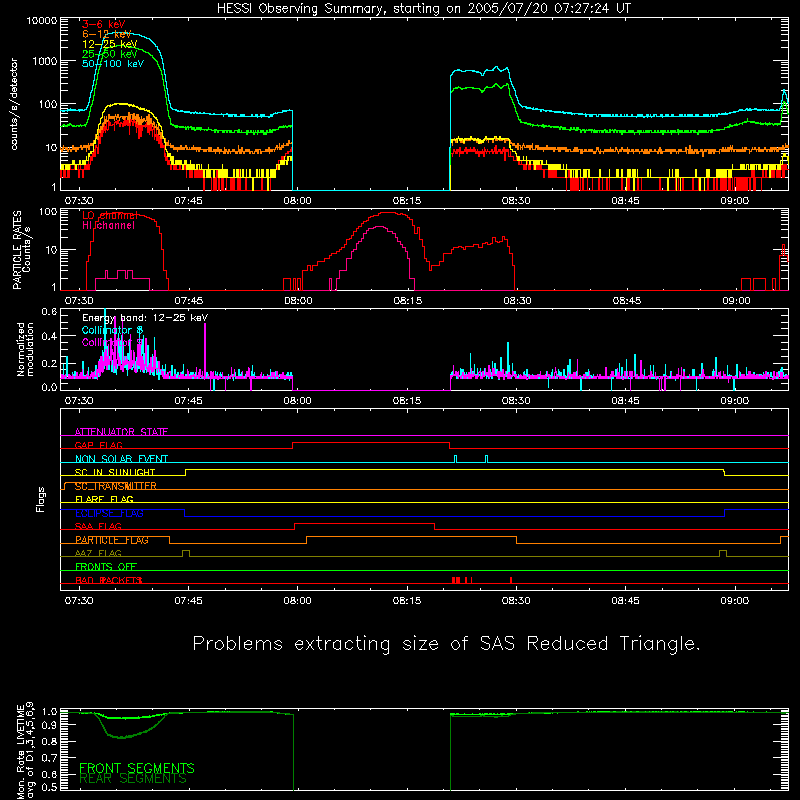
Task: Click '08:15' under the particle rates panel
Action: tap(407, 301)
